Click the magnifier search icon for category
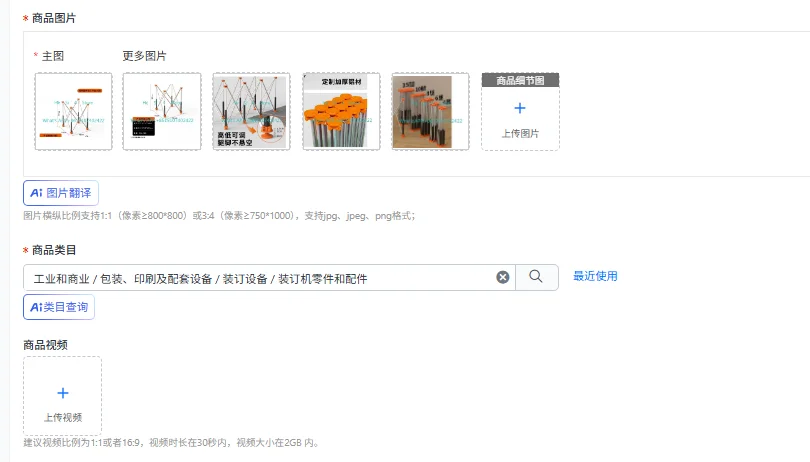The height and width of the screenshot is (462, 810). [x=536, y=277]
